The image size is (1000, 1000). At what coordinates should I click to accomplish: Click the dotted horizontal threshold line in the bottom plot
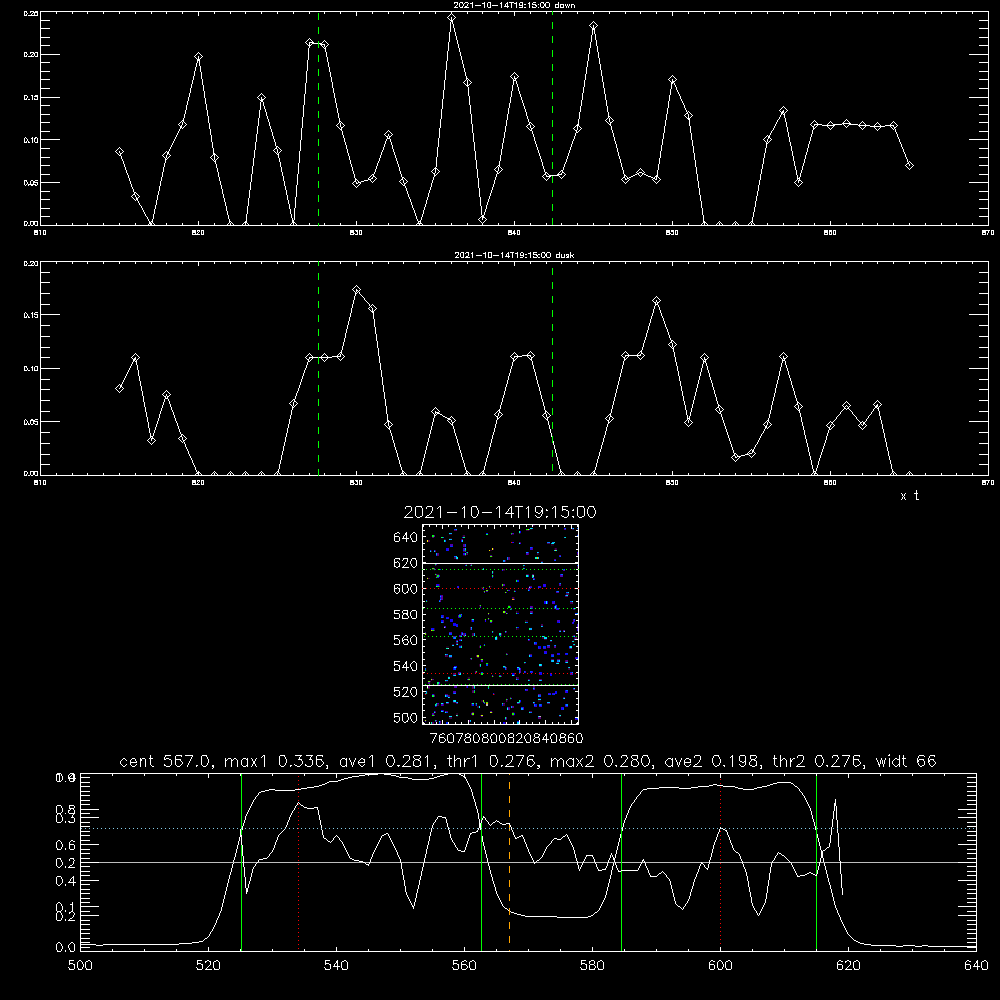coord(528,828)
